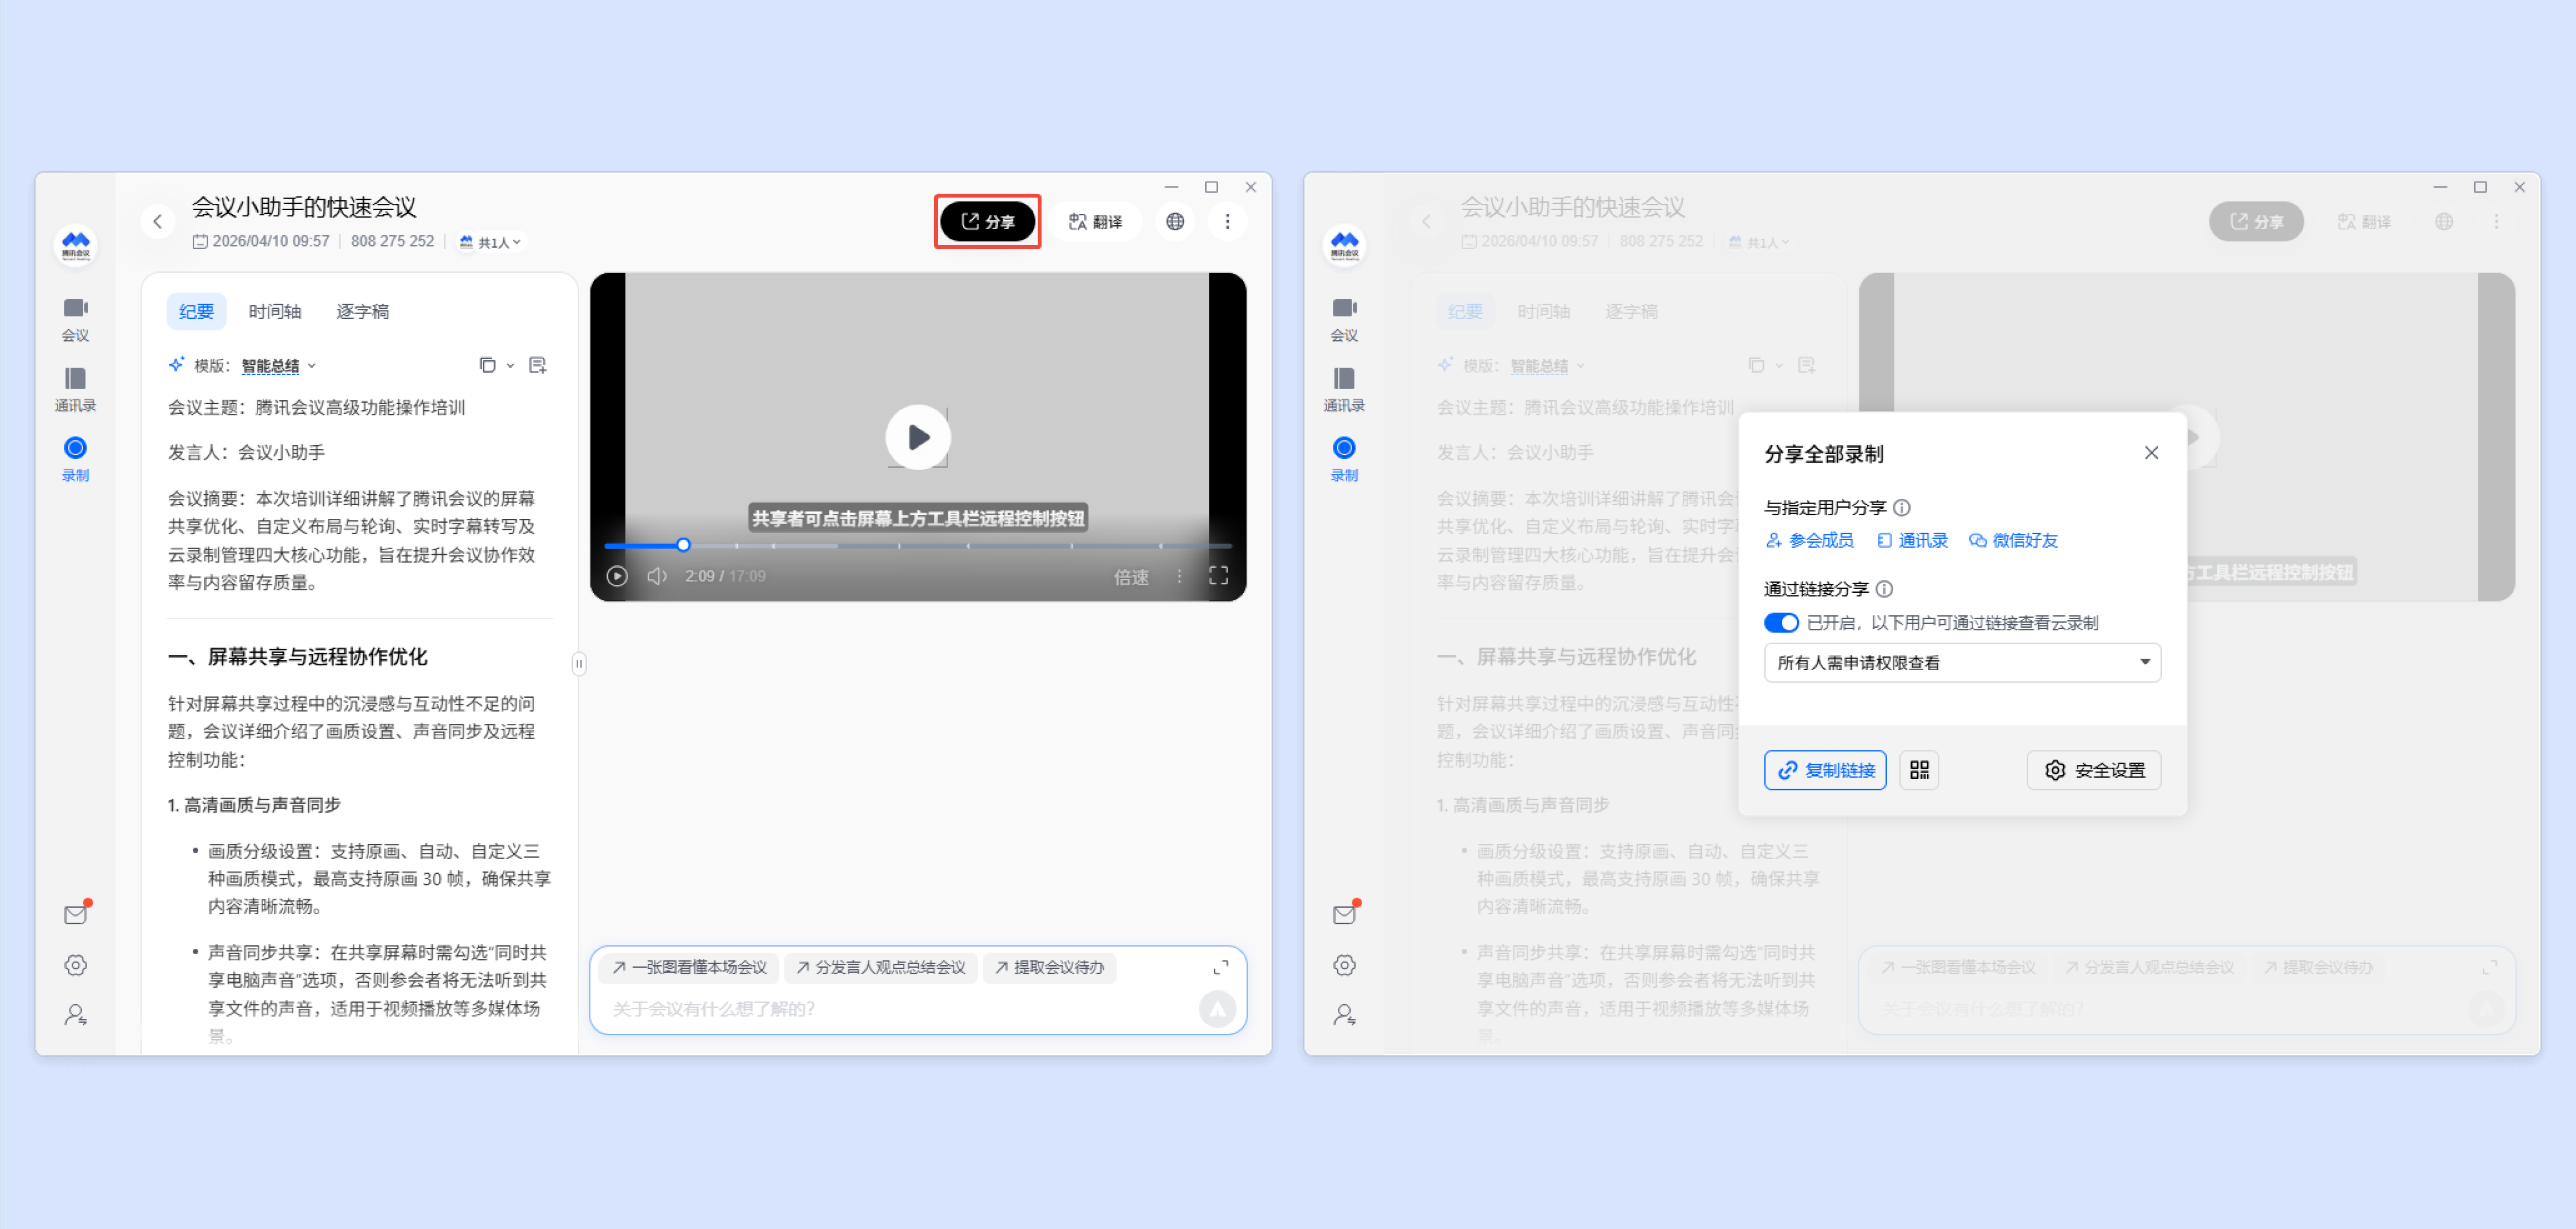Click small play icon in video controls
Screen dimensions: 2576x1229
coord(617,576)
